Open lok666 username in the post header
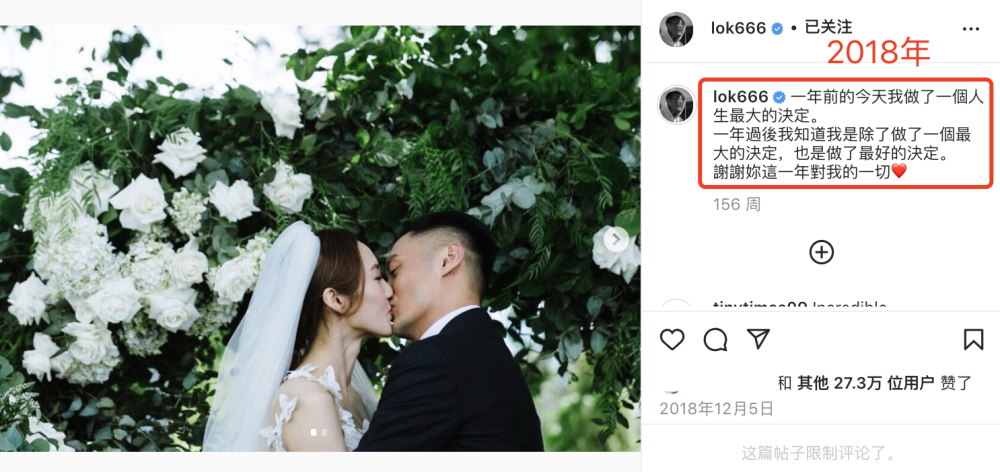Viewport: 1000px width, 472px height. [738, 28]
